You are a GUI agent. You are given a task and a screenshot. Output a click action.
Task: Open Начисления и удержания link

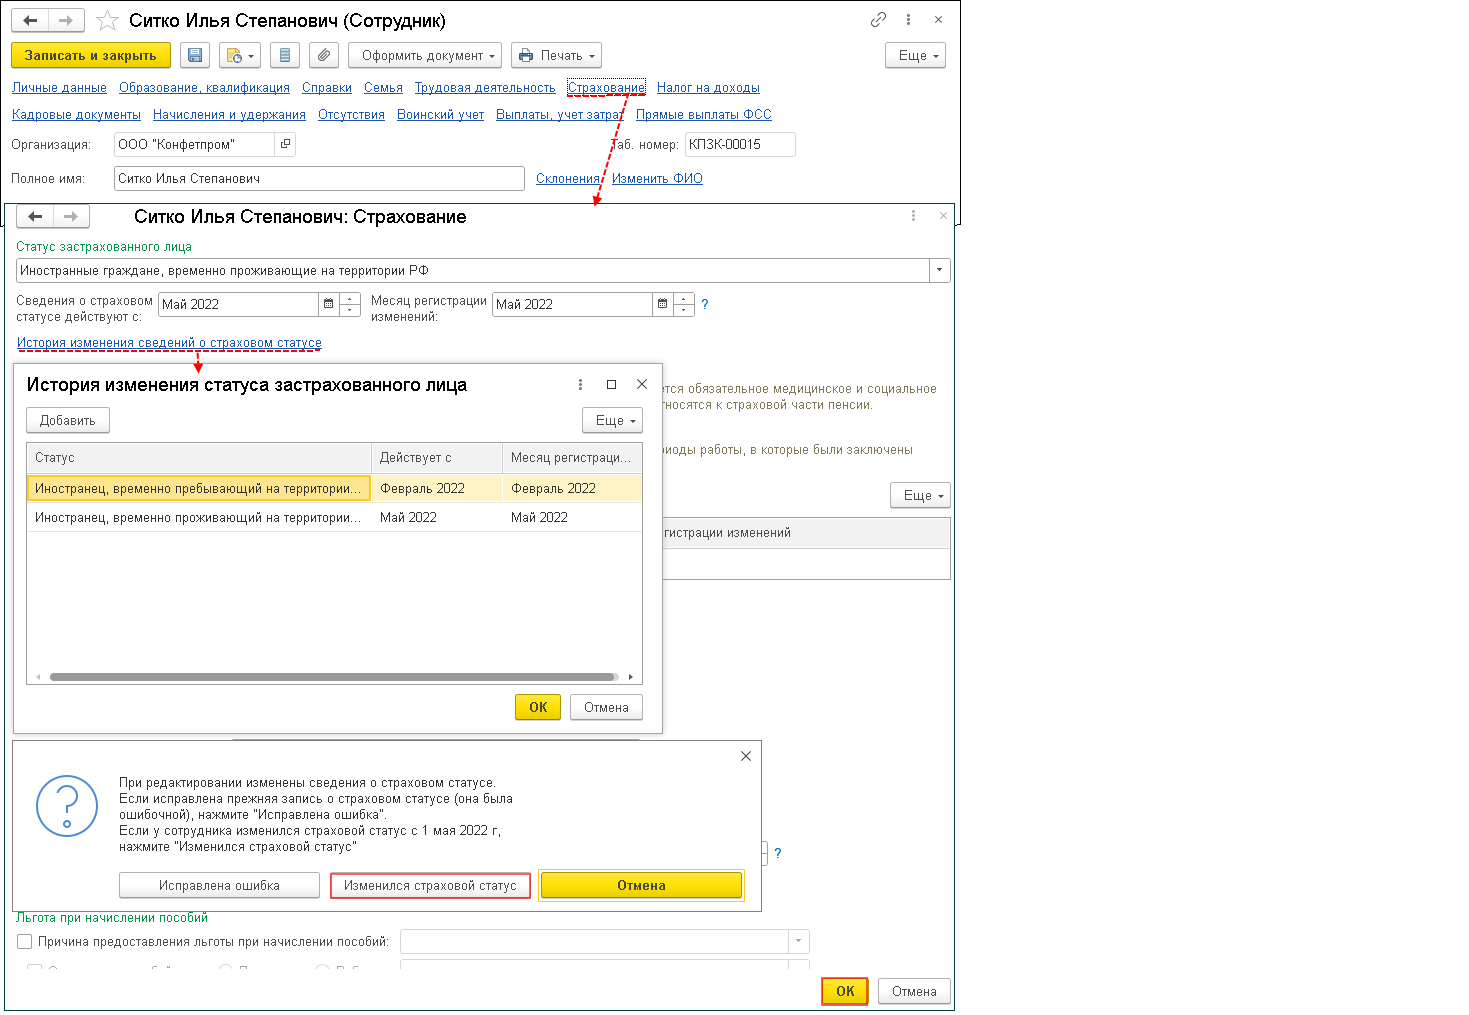229,115
